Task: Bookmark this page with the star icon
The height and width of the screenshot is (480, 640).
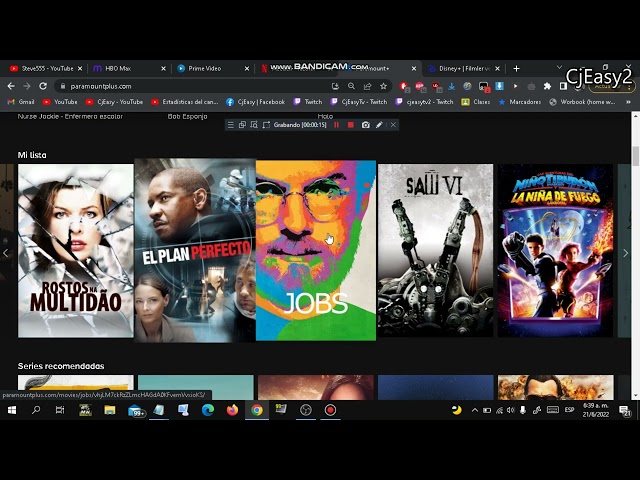Action: (383, 86)
